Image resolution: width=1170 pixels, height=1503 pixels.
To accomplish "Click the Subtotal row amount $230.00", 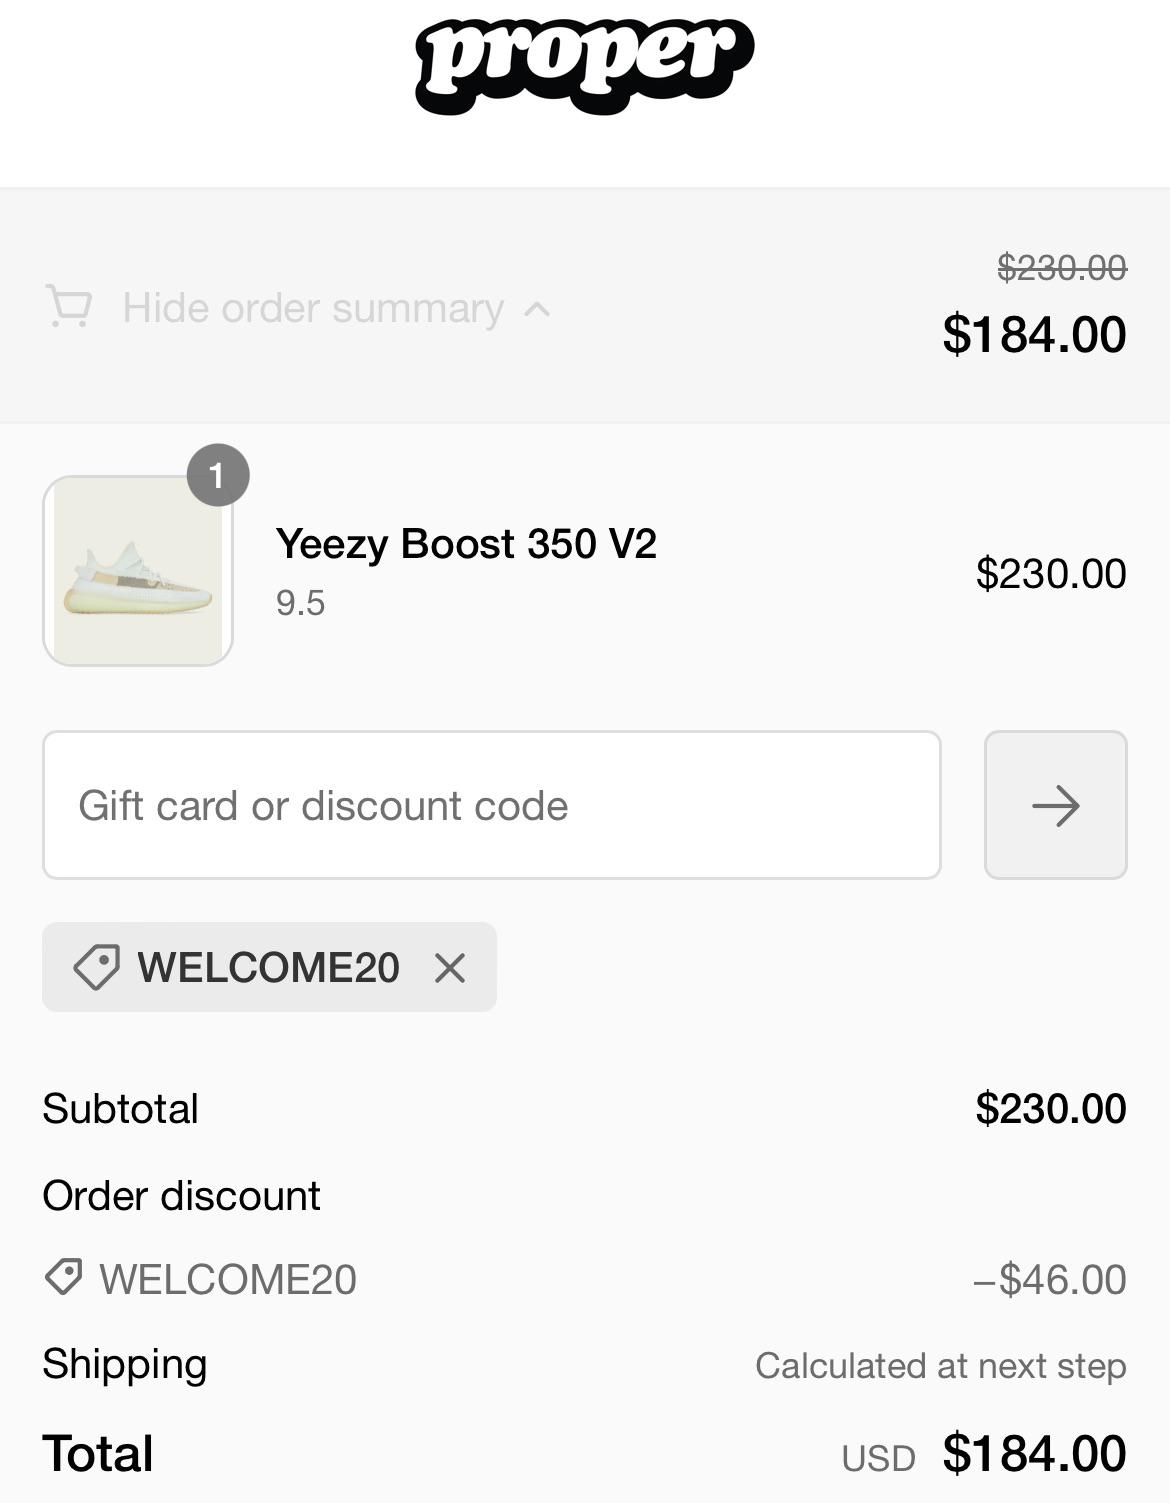I will [1050, 1108].
